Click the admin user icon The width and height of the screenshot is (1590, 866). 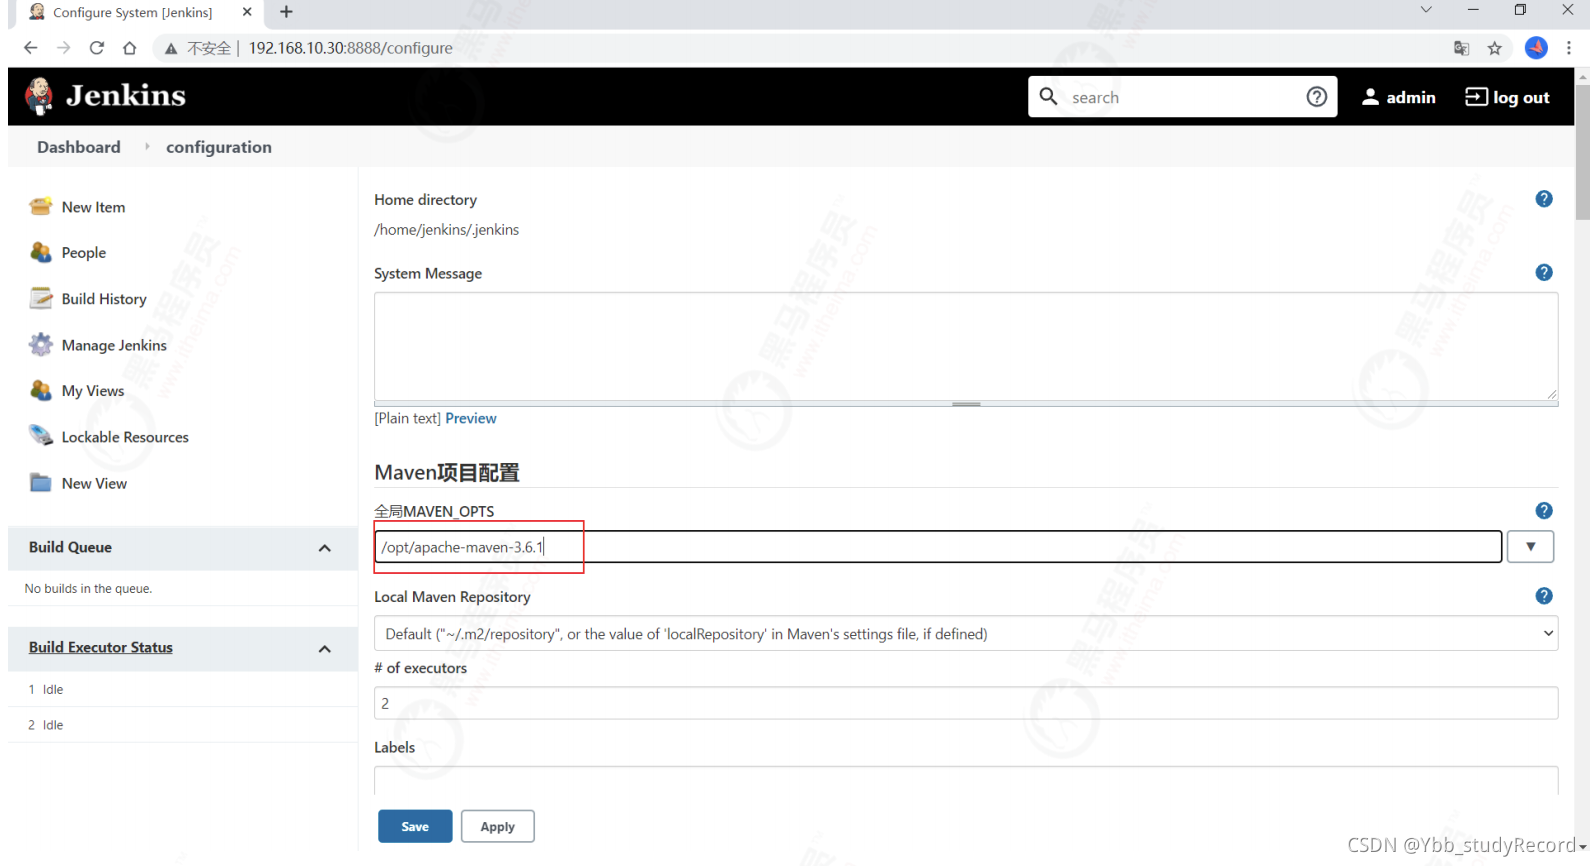(1370, 97)
